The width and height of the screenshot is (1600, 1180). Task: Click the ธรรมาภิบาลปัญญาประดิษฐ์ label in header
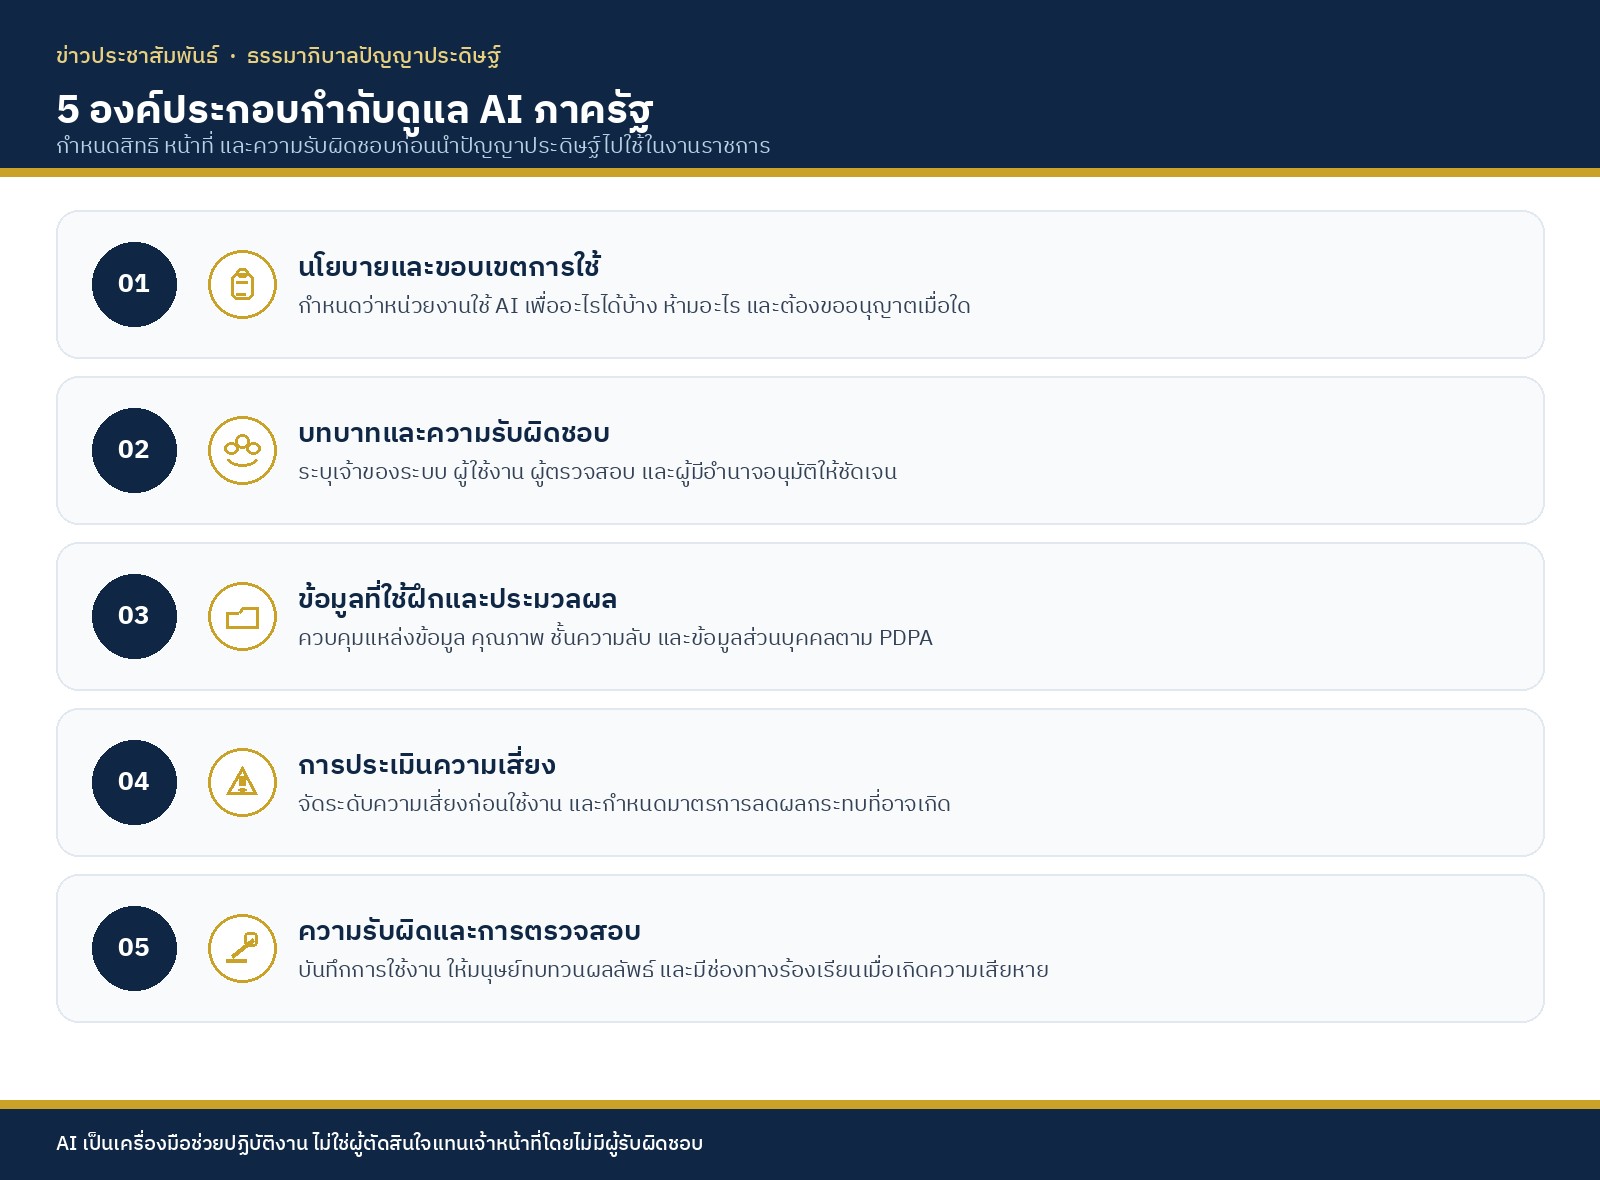coord(374,56)
